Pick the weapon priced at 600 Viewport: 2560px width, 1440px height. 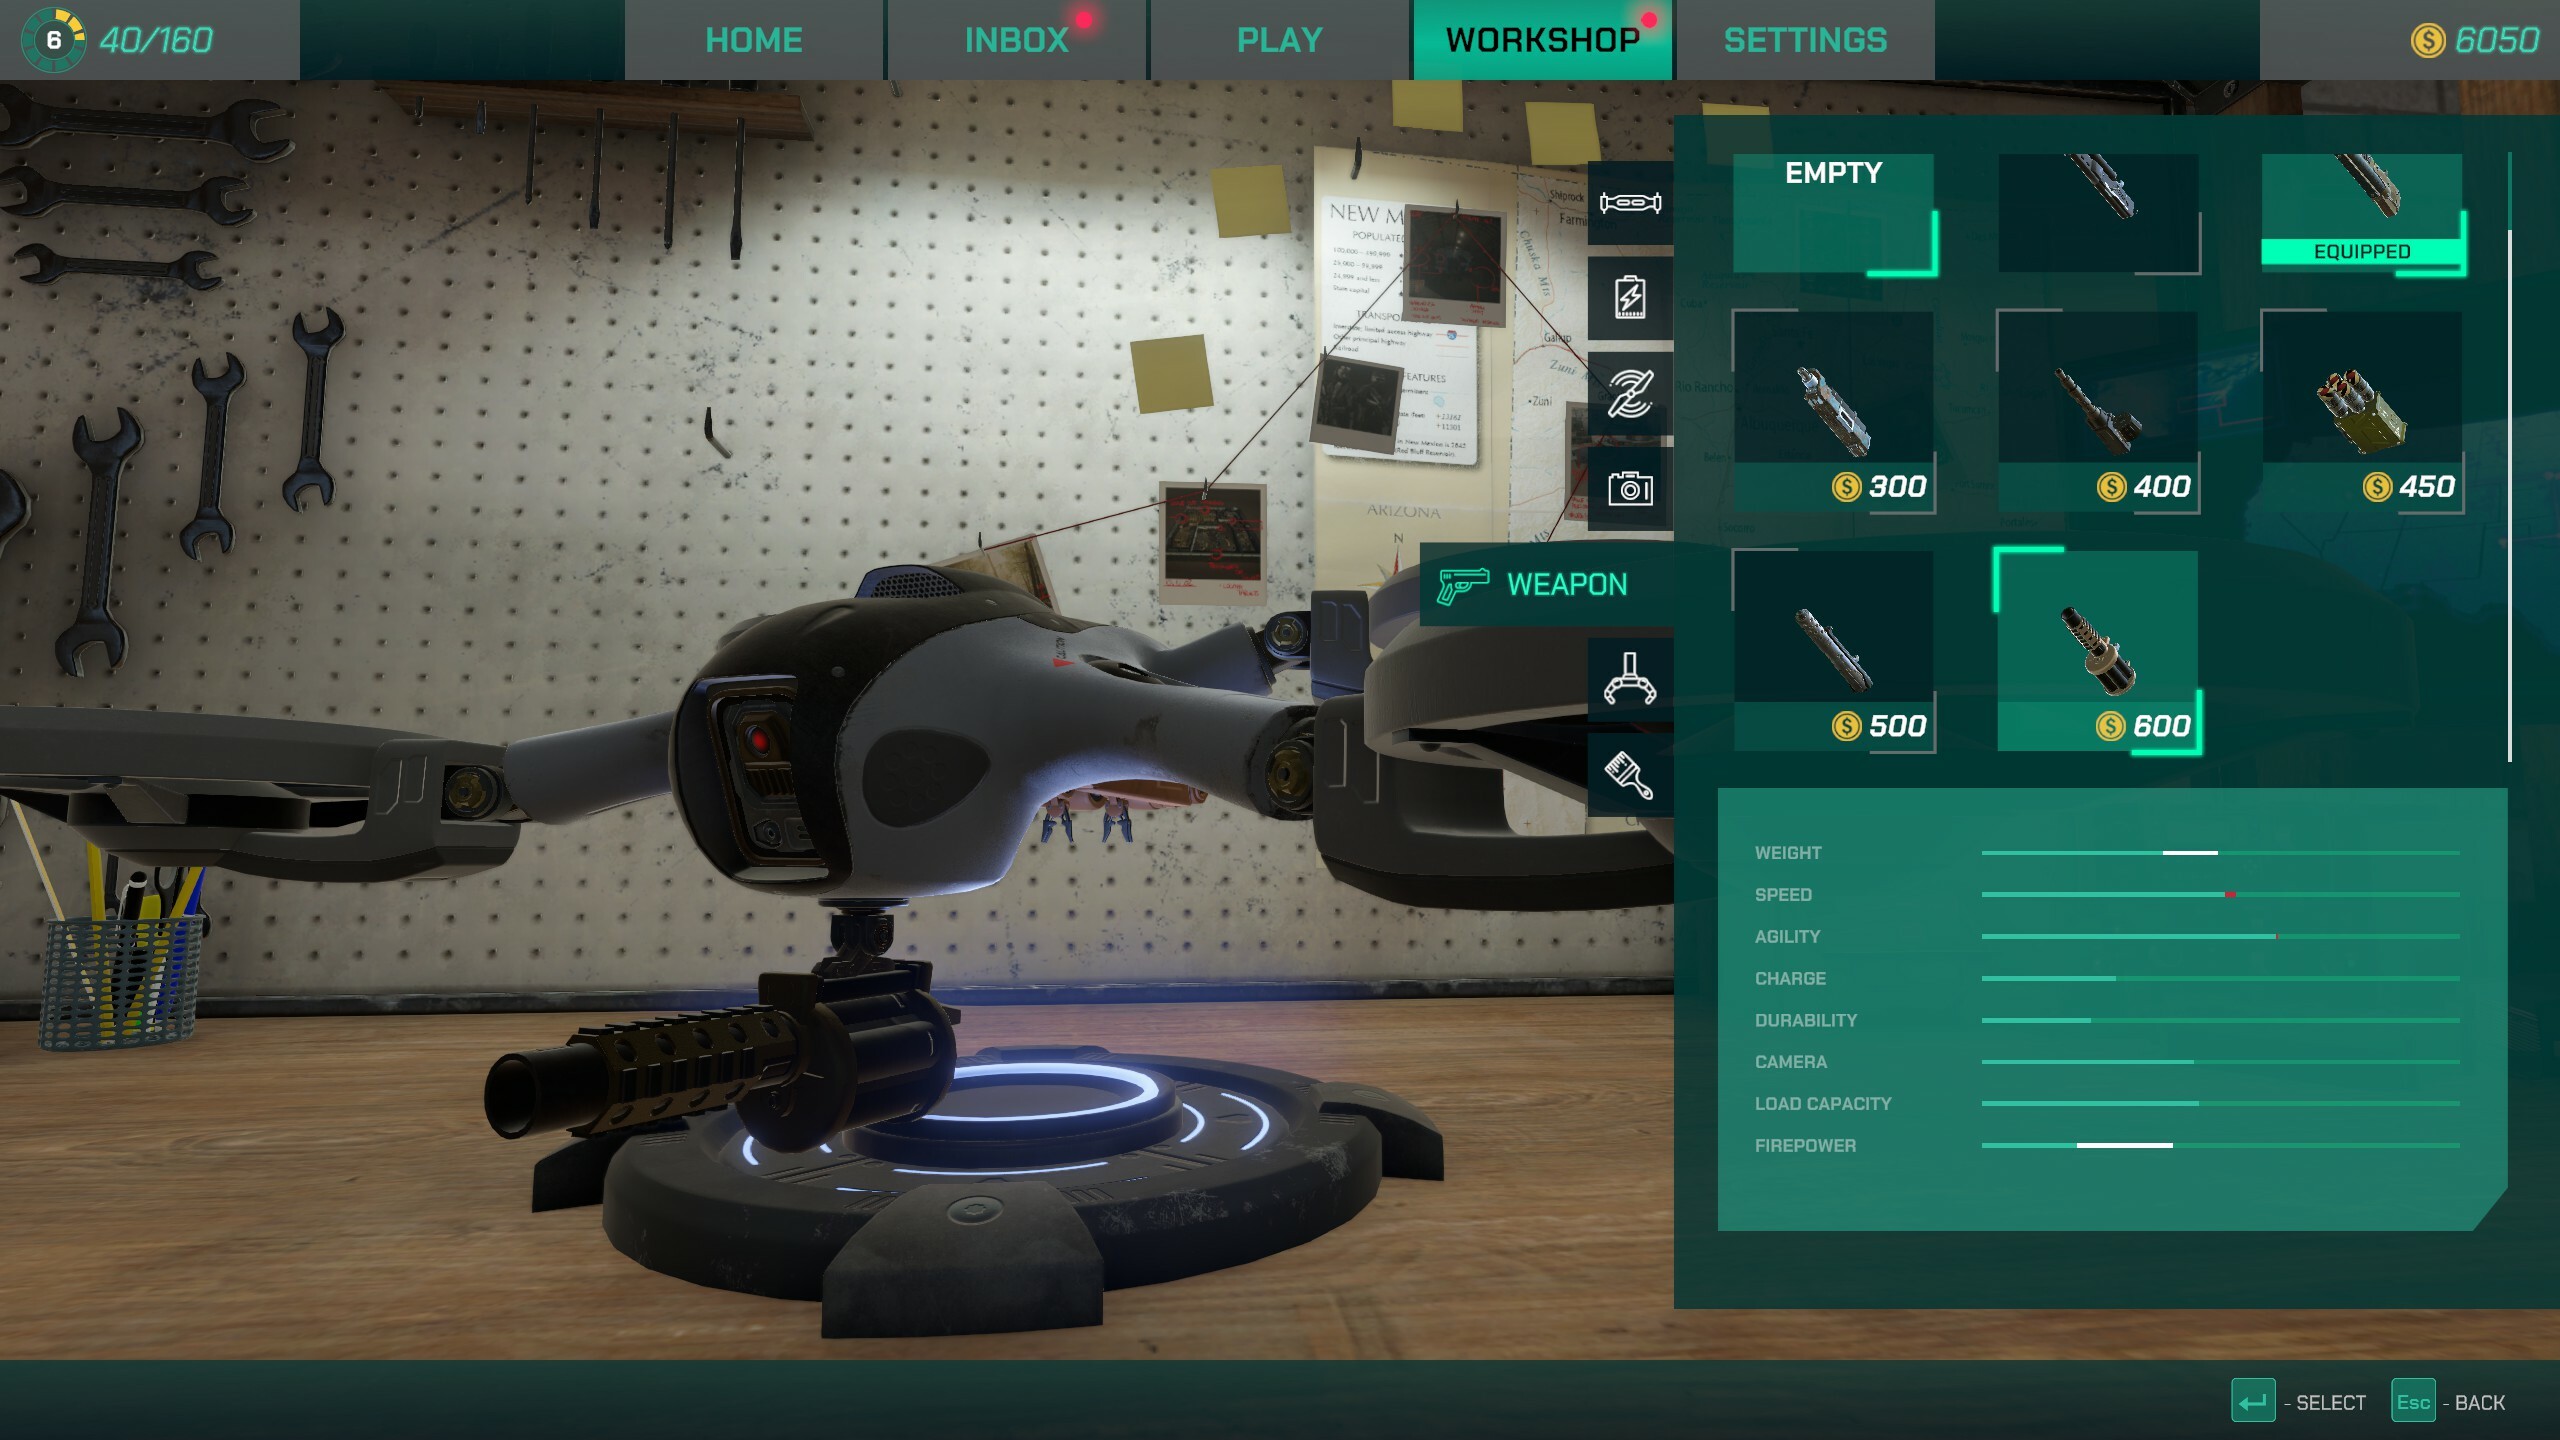2098,651
